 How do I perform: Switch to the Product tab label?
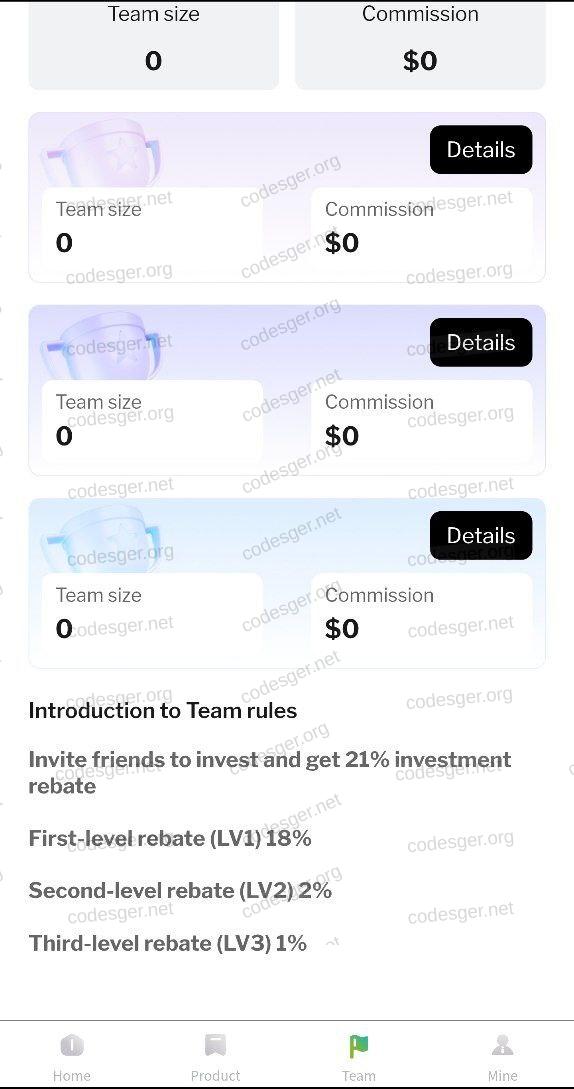click(x=215, y=1076)
